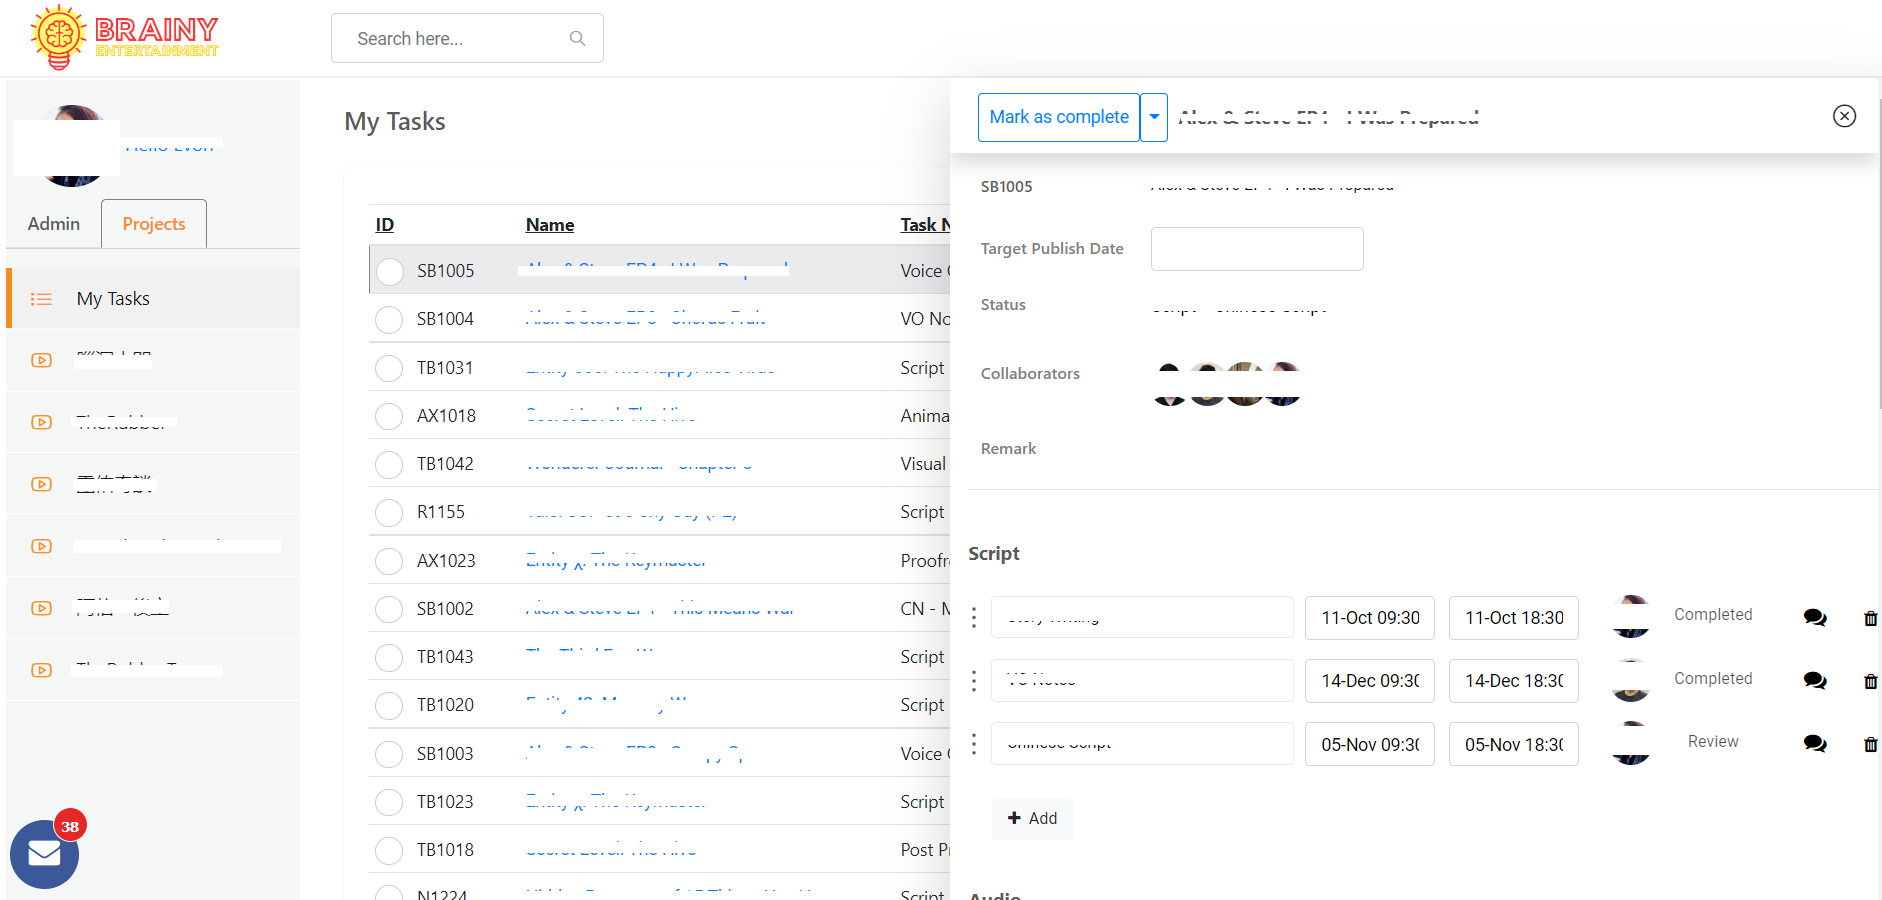
Task: Delete the 14-Dec script row
Action: (x=1870, y=682)
